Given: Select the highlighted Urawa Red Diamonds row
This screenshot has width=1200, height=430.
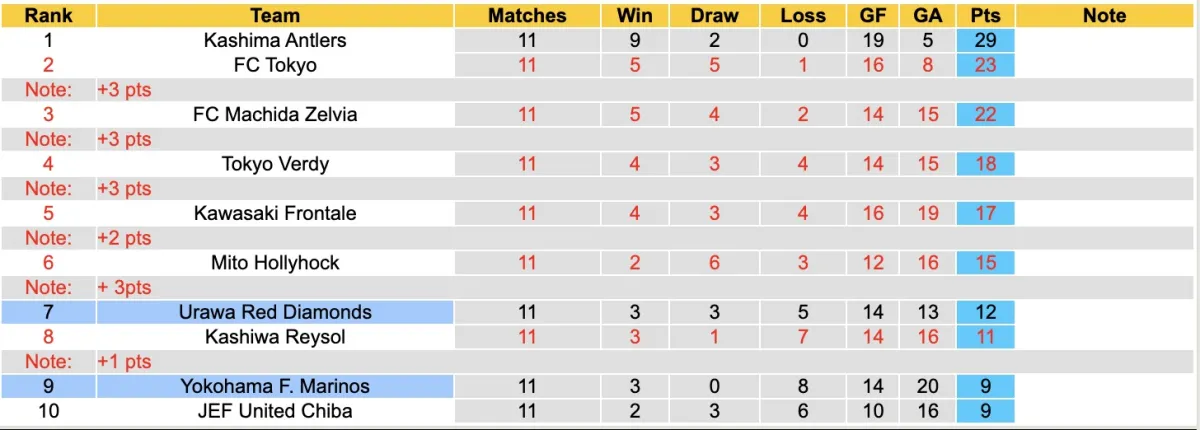Looking at the screenshot, I should tap(275, 312).
